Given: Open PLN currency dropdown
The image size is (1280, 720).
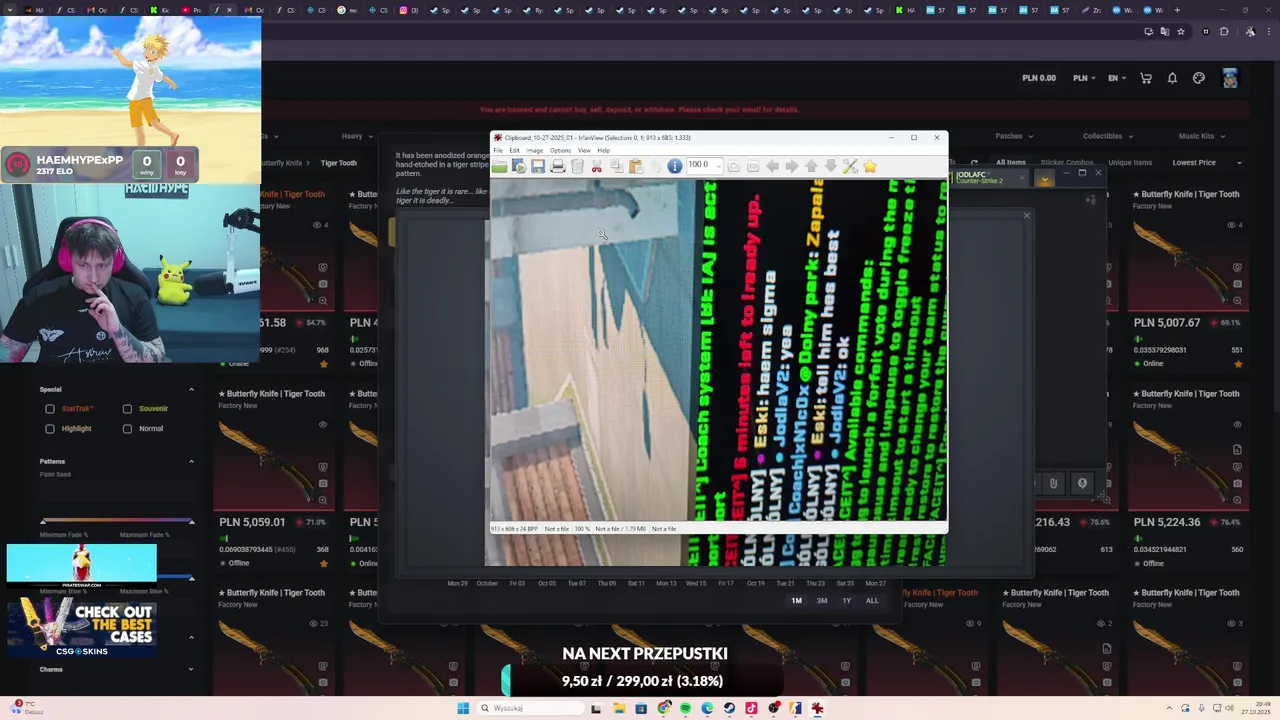Looking at the screenshot, I should [x=1084, y=78].
